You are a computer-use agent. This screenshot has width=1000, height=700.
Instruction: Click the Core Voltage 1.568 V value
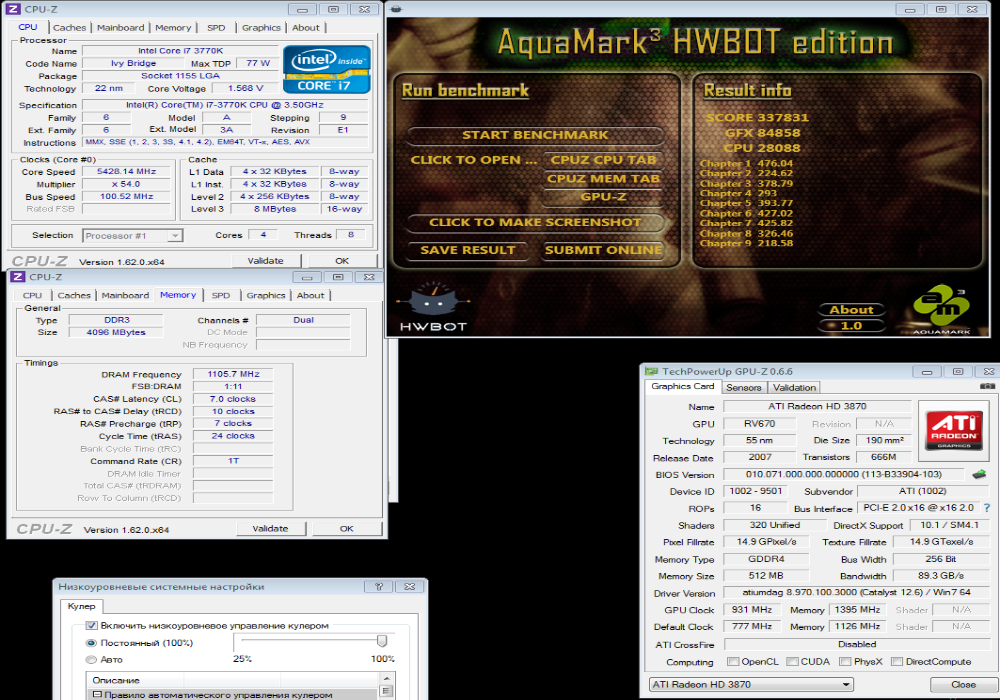(245, 89)
